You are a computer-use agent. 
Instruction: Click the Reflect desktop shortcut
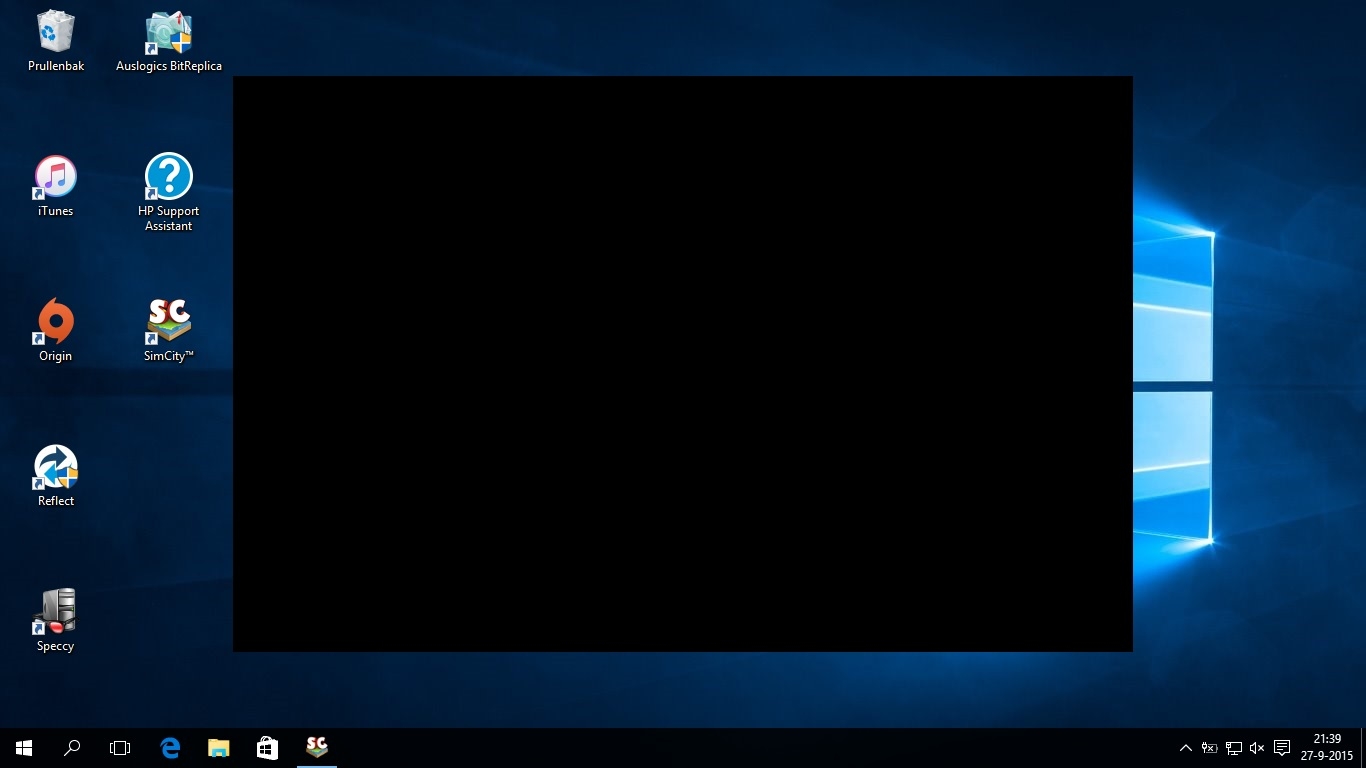click(x=56, y=468)
